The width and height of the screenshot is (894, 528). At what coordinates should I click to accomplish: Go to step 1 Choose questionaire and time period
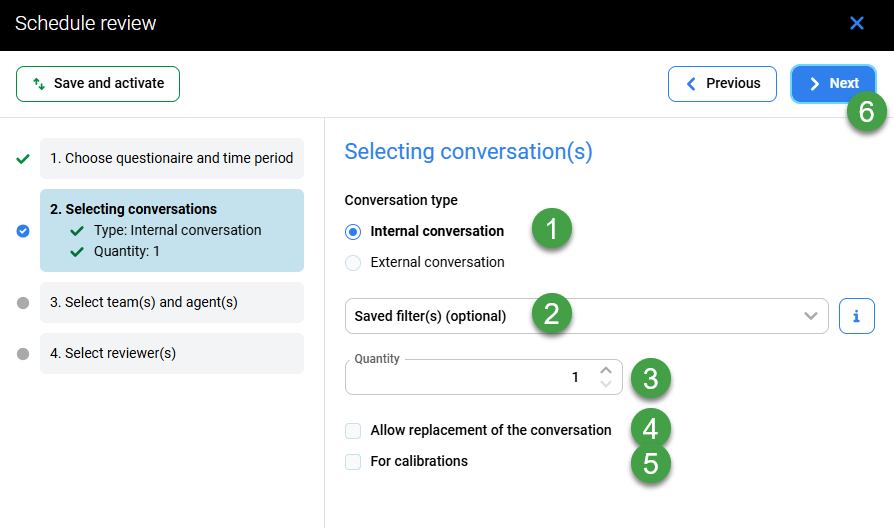172,159
